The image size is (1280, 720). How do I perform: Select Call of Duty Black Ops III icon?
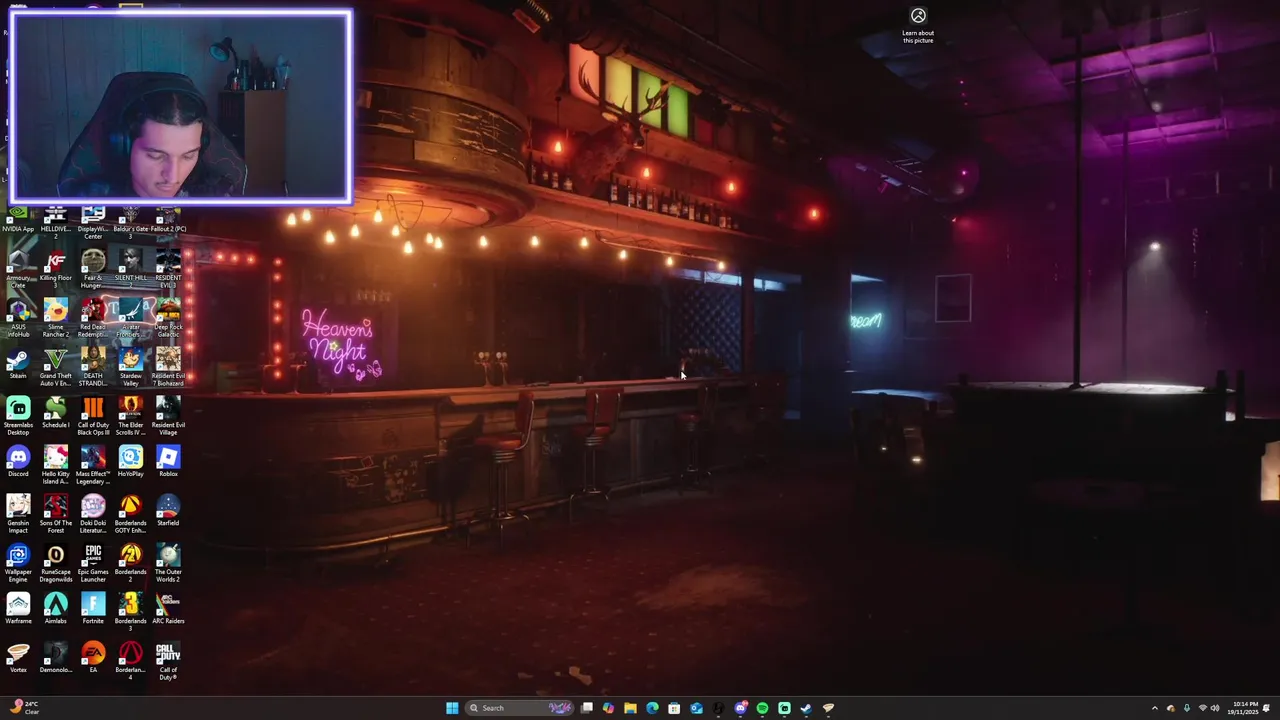93,416
